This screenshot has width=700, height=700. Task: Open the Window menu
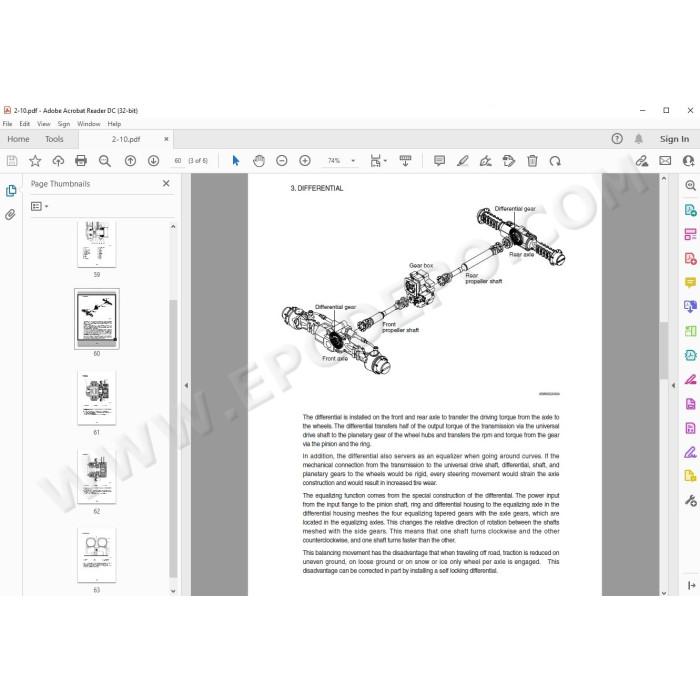pyautogui.click(x=88, y=124)
